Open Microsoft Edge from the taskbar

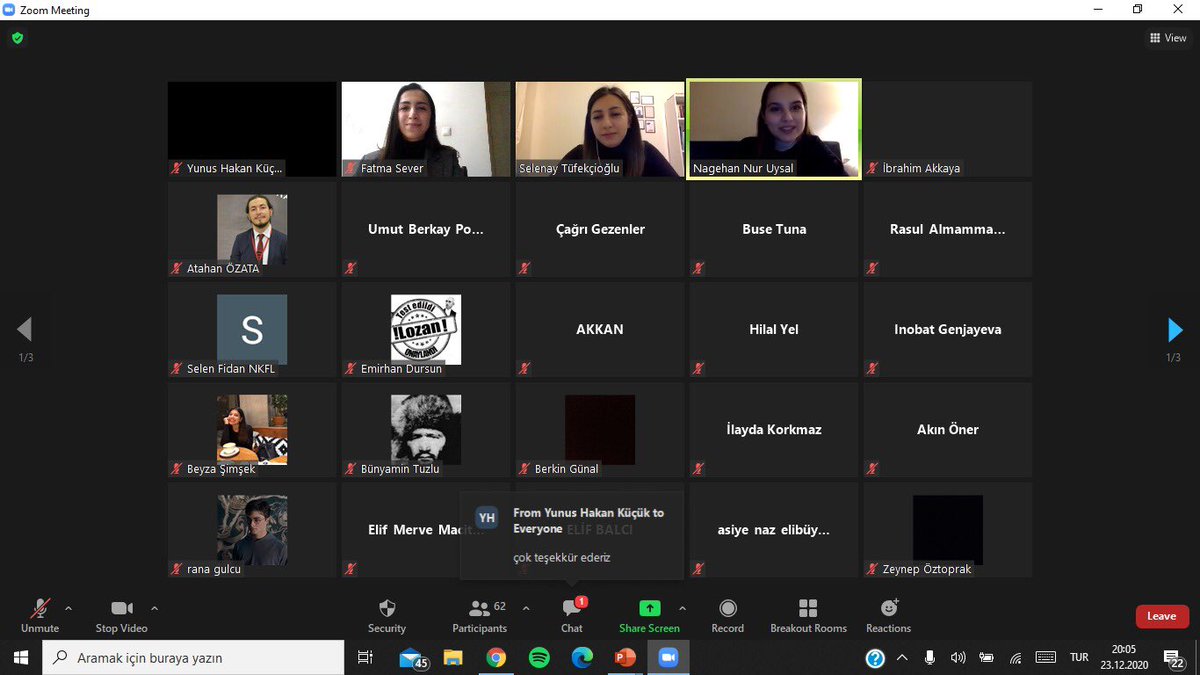[x=582, y=658]
